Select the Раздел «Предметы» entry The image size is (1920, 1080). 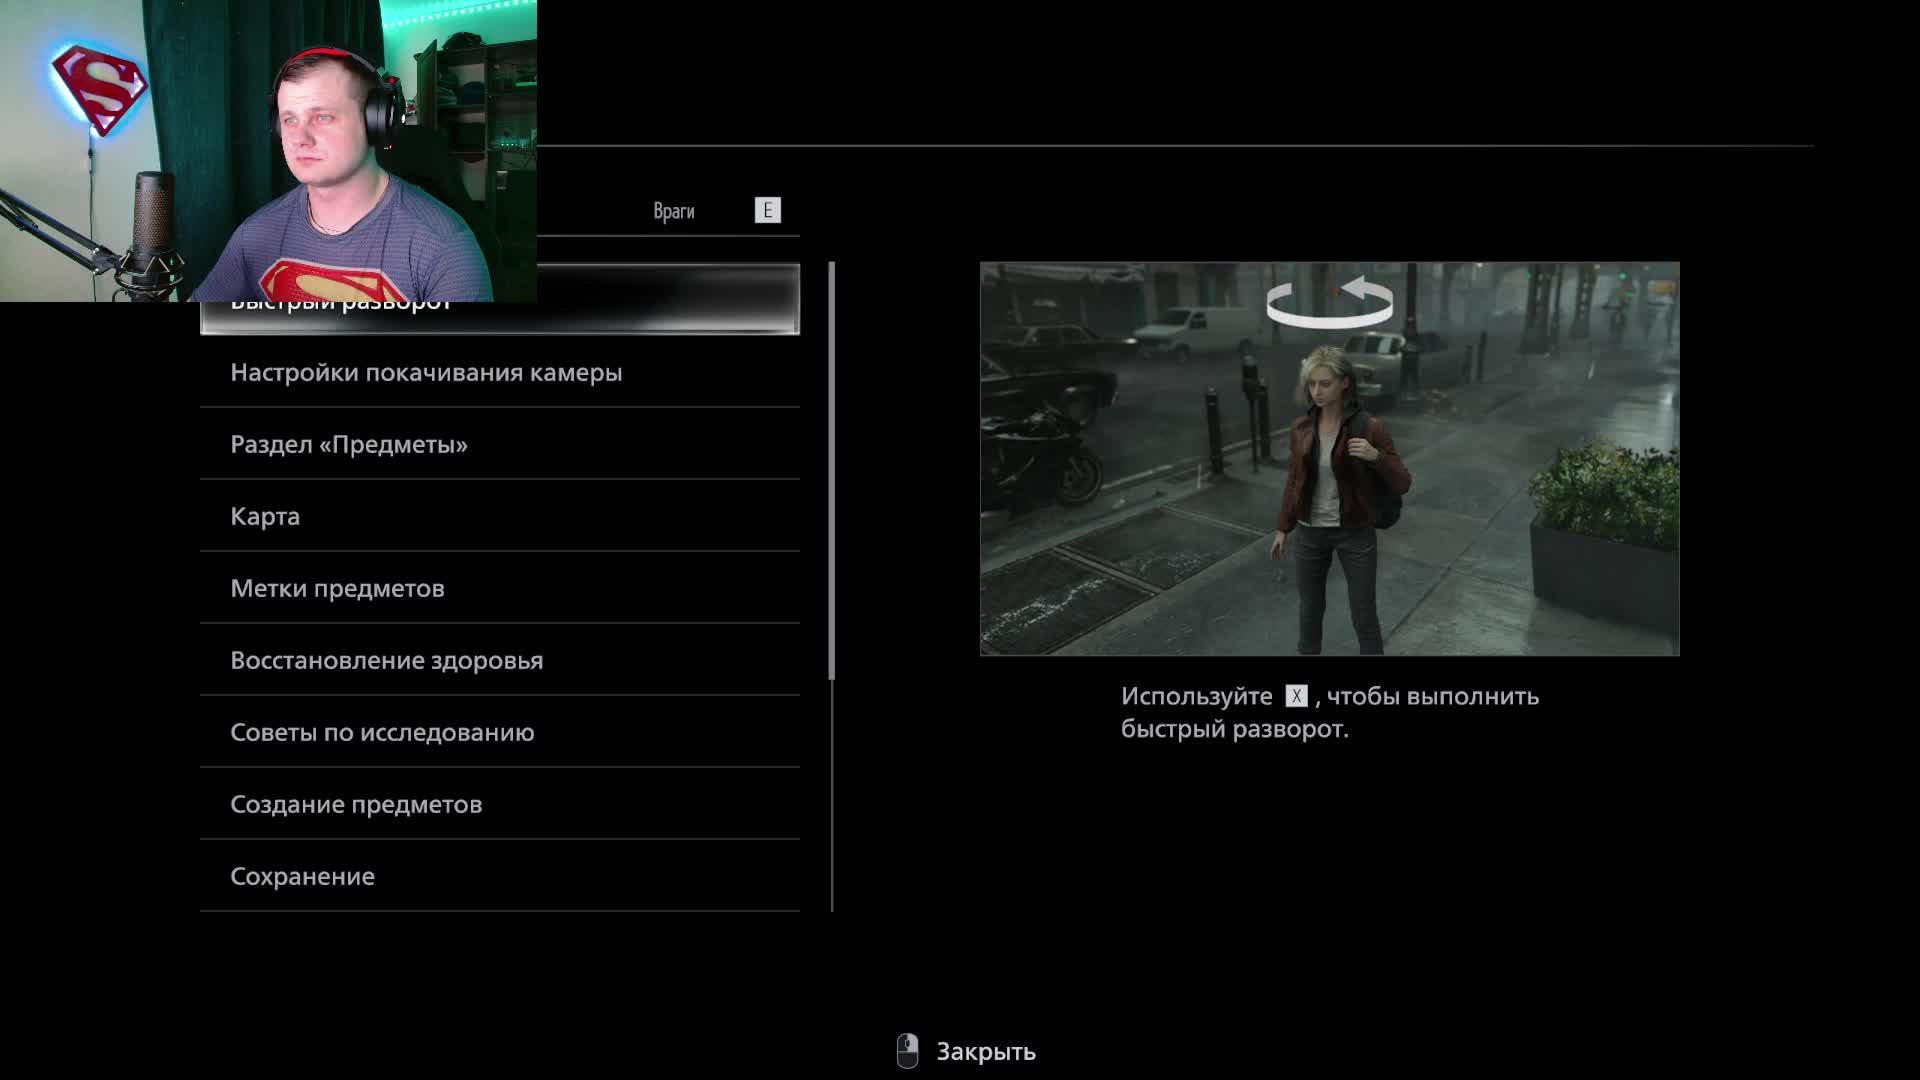(349, 444)
